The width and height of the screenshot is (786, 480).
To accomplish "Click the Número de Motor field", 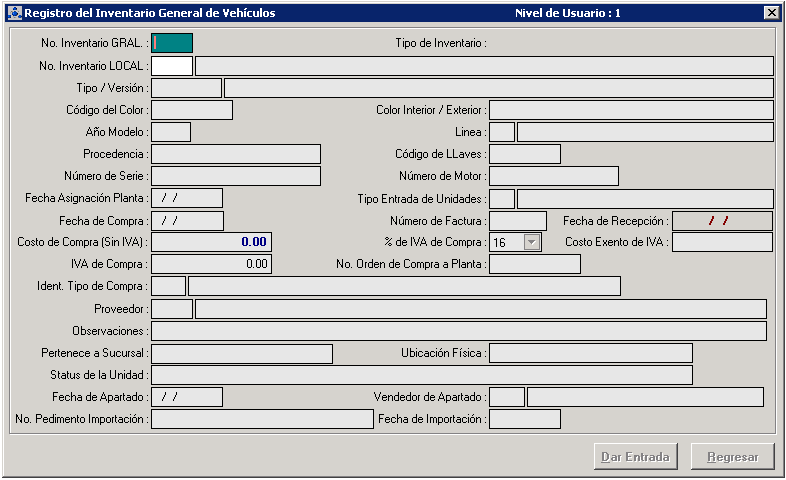I will (x=553, y=176).
